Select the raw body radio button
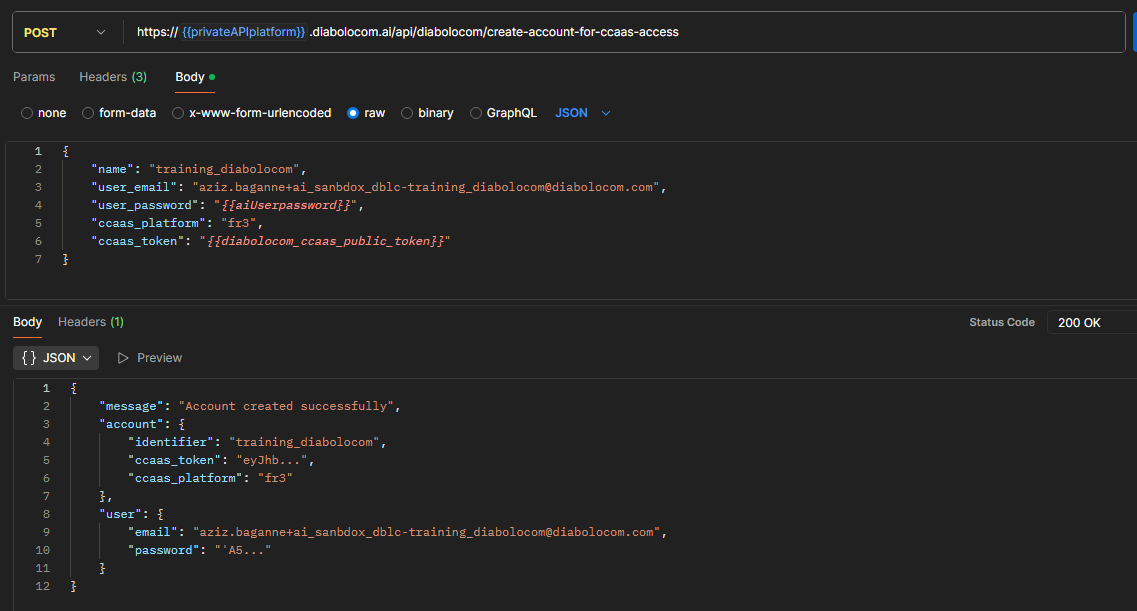This screenshot has height=611, width=1137. pyautogui.click(x=353, y=113)
